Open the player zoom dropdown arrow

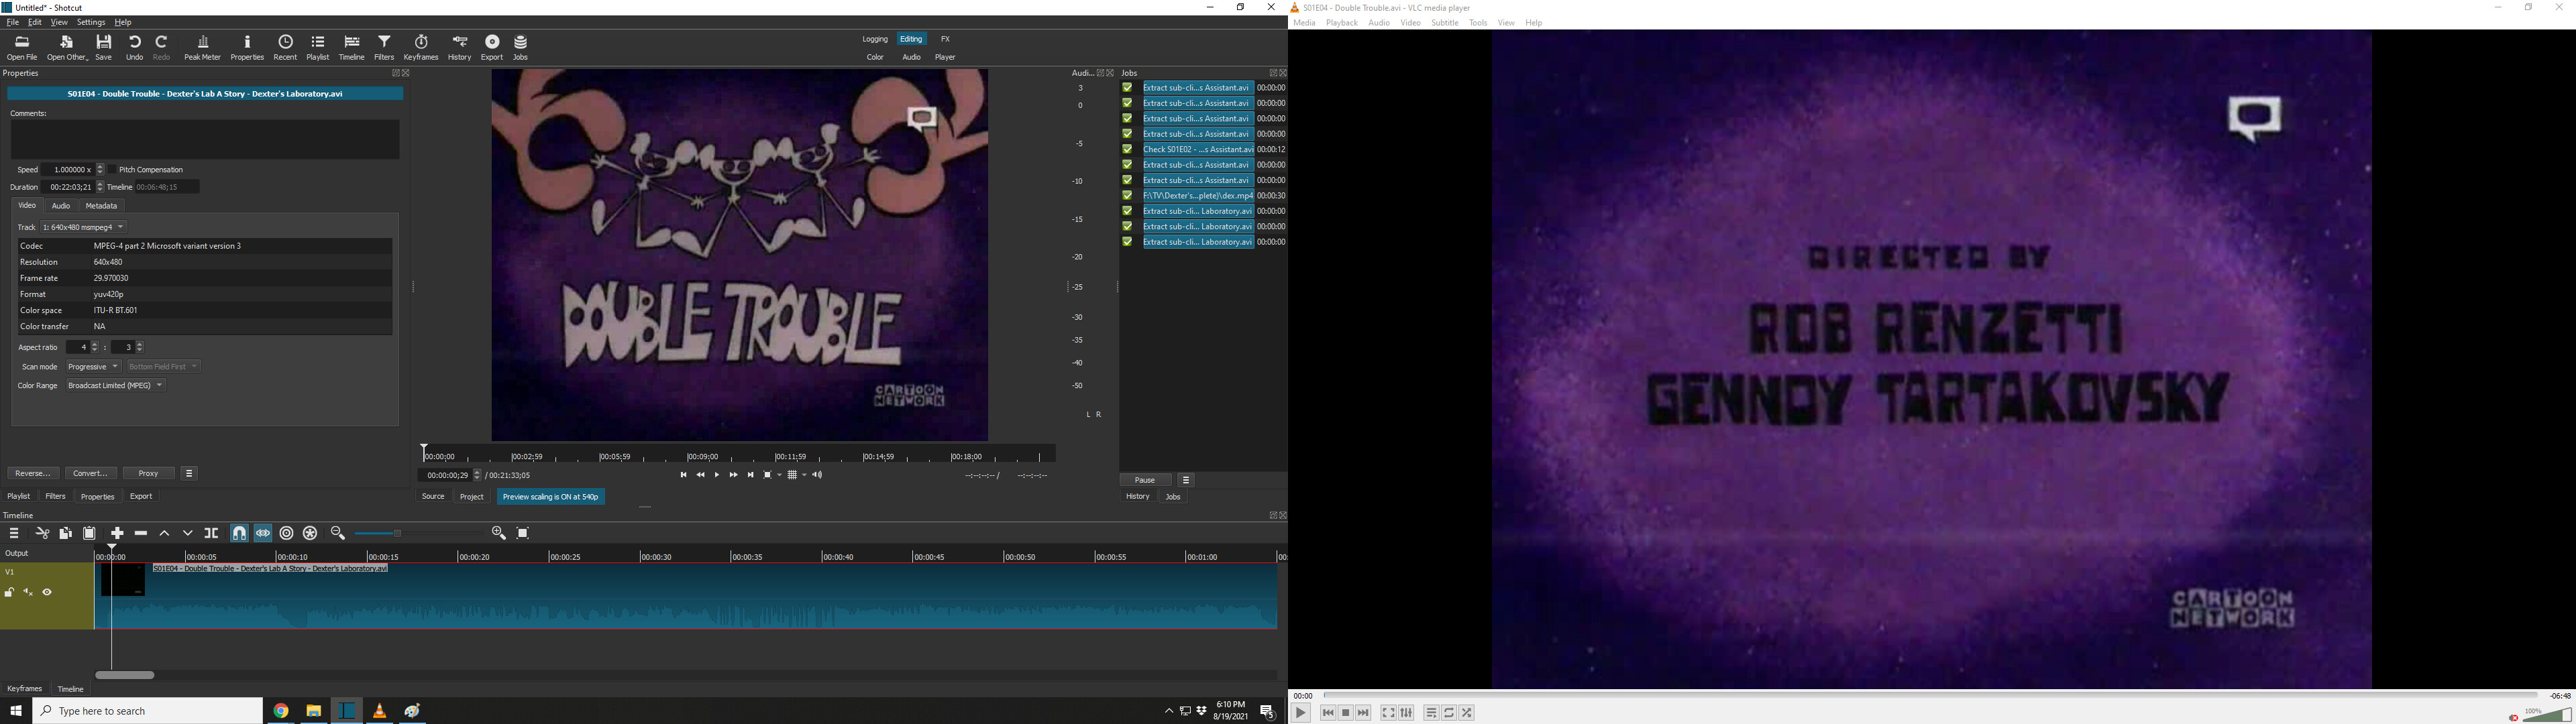pyautogui.click(x=779, y=475)
